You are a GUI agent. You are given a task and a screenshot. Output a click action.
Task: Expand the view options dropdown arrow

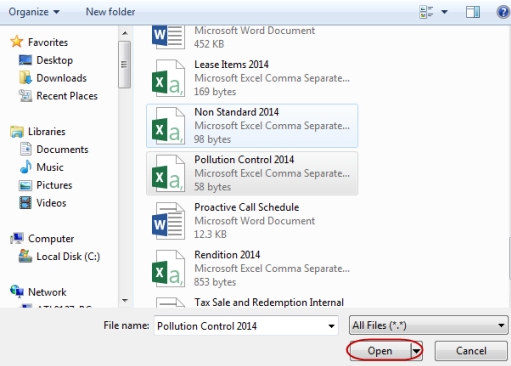coord(444,12)
